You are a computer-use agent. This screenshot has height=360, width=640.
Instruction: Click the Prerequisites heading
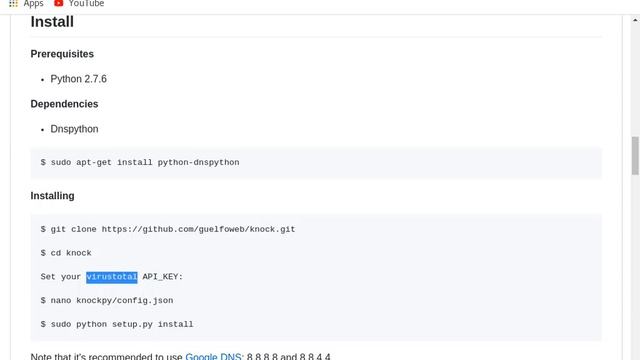coord(62,54)
